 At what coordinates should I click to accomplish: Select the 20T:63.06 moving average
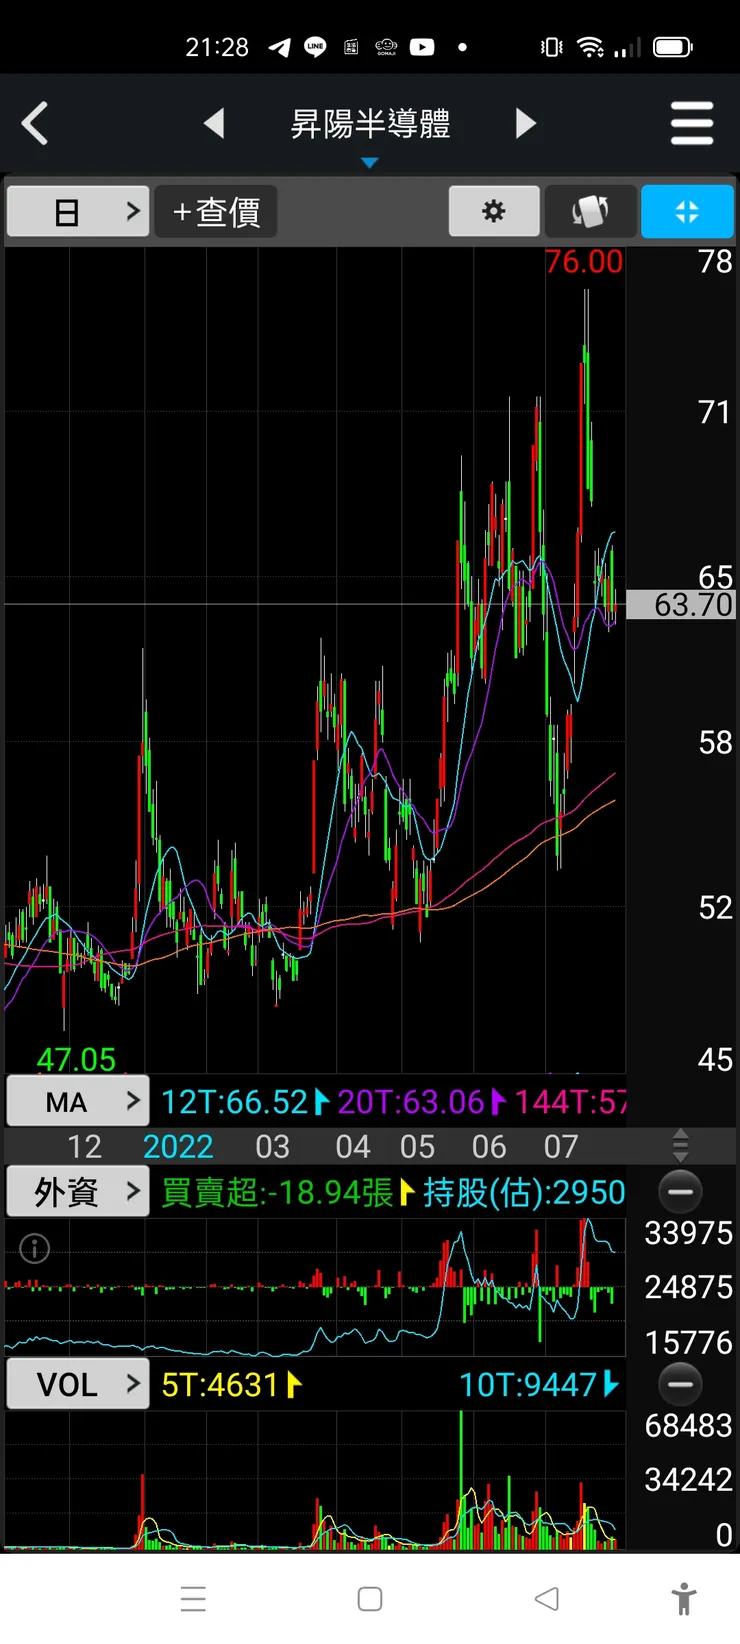pos(411,1102)
